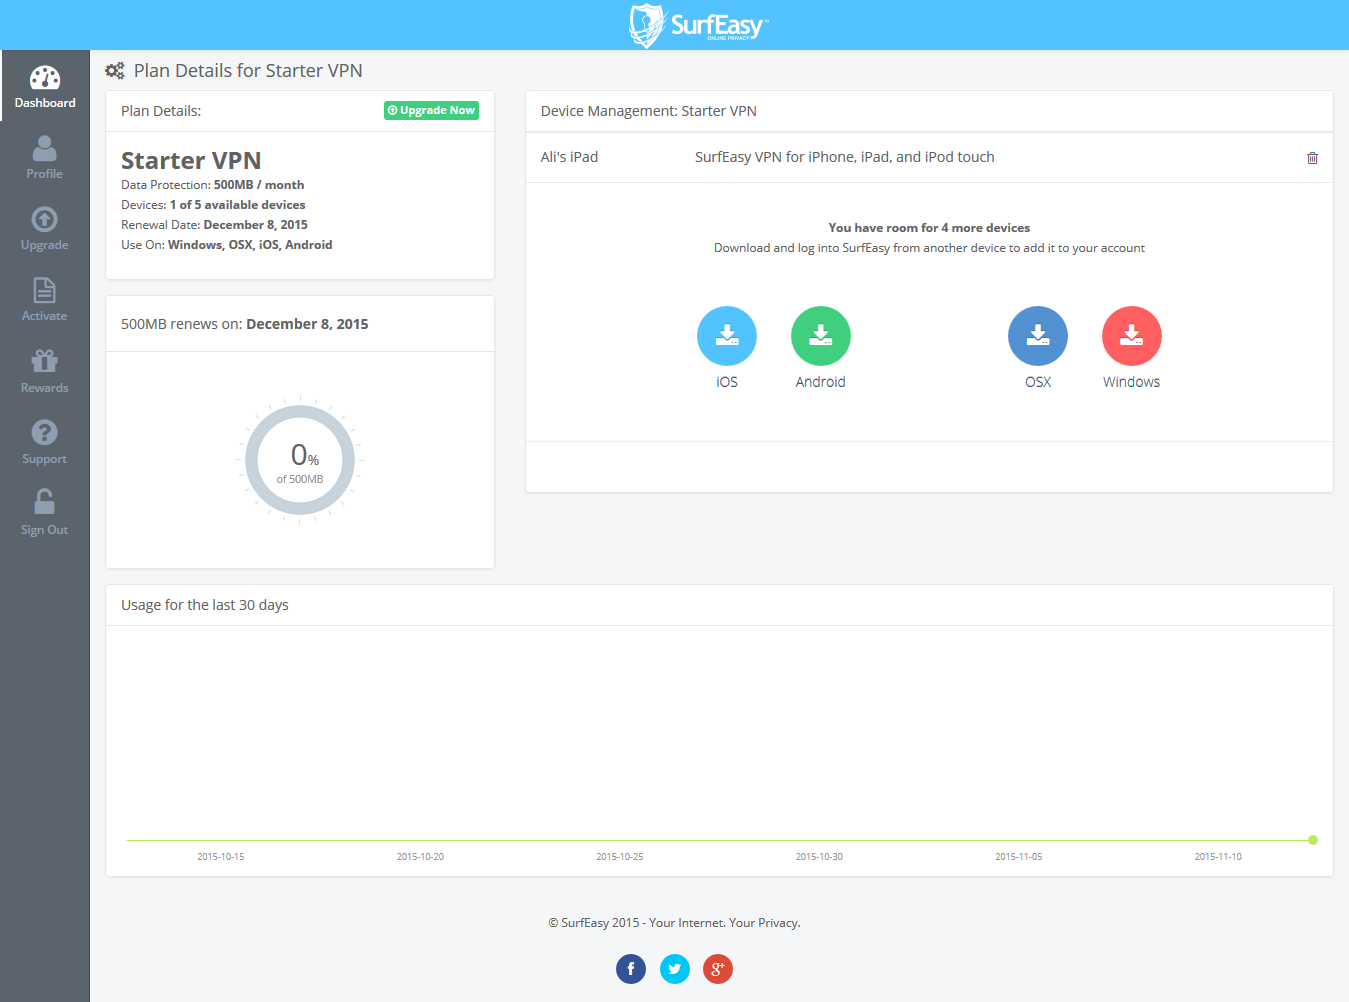Click the iOS label under download icon
Viewport: 1349px width, 1002px height.
coord(727,382)
